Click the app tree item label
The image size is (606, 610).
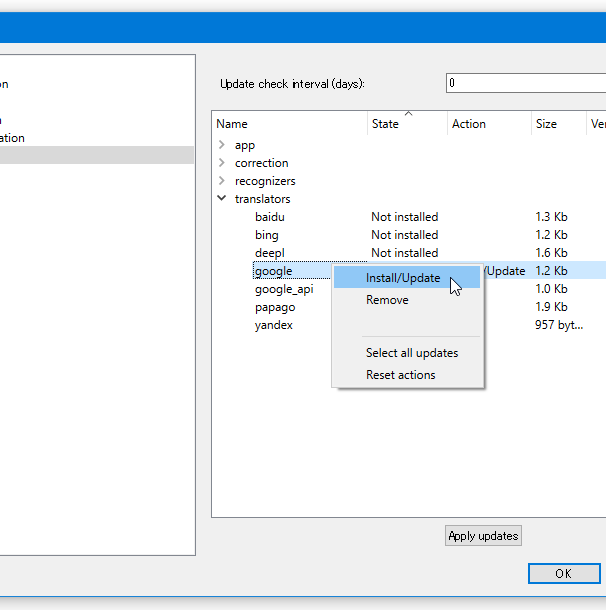245,145
